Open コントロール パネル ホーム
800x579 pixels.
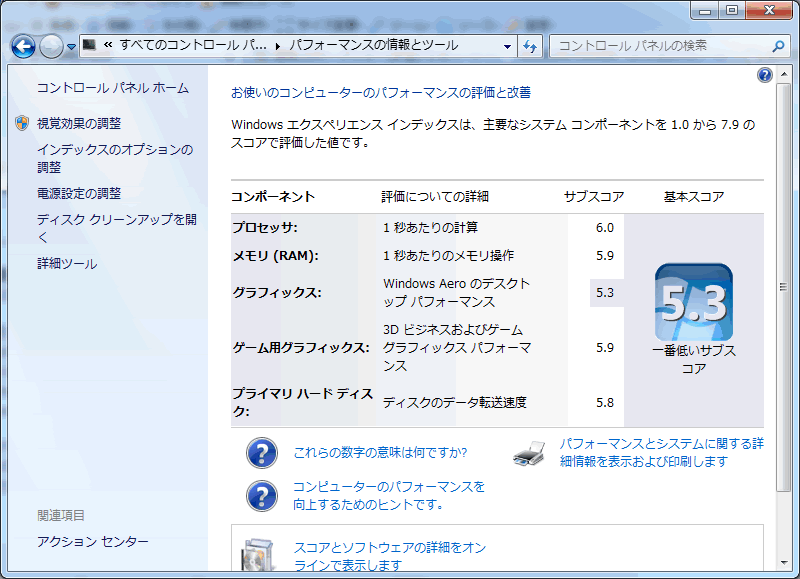[113, 88]
